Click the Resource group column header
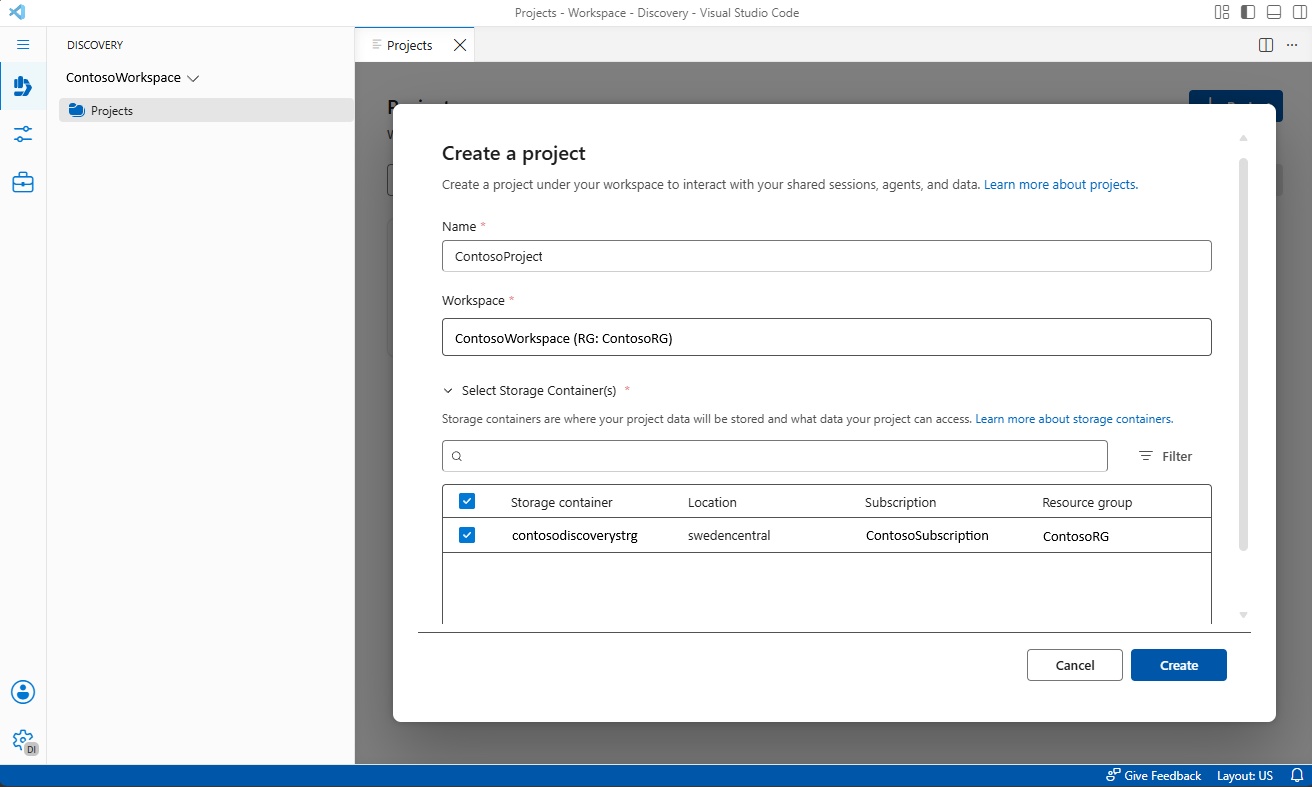1312x787 pixels. coord(1087,502)
